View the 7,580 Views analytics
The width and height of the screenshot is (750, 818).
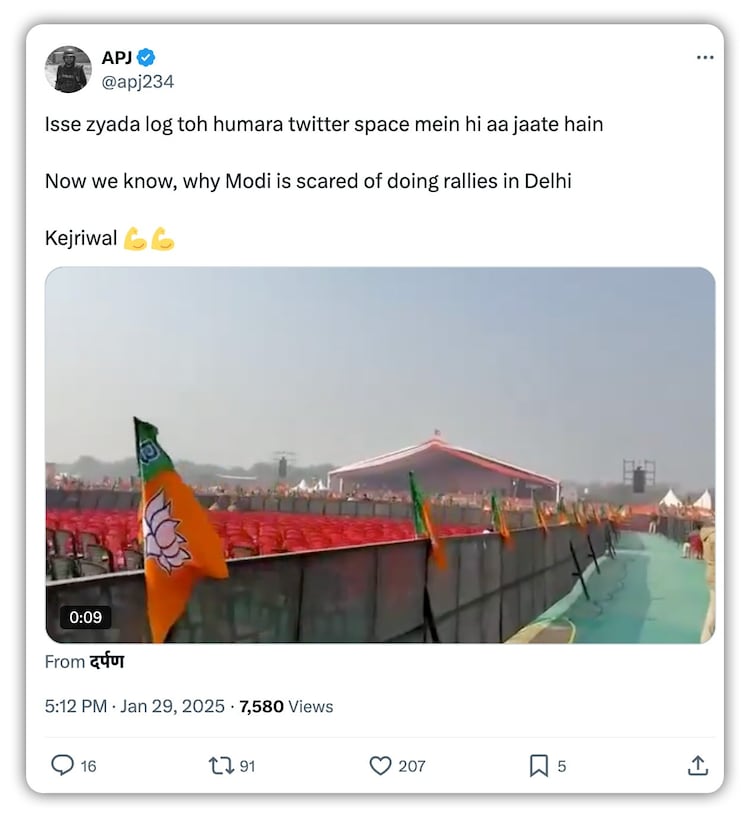point(287,706)
